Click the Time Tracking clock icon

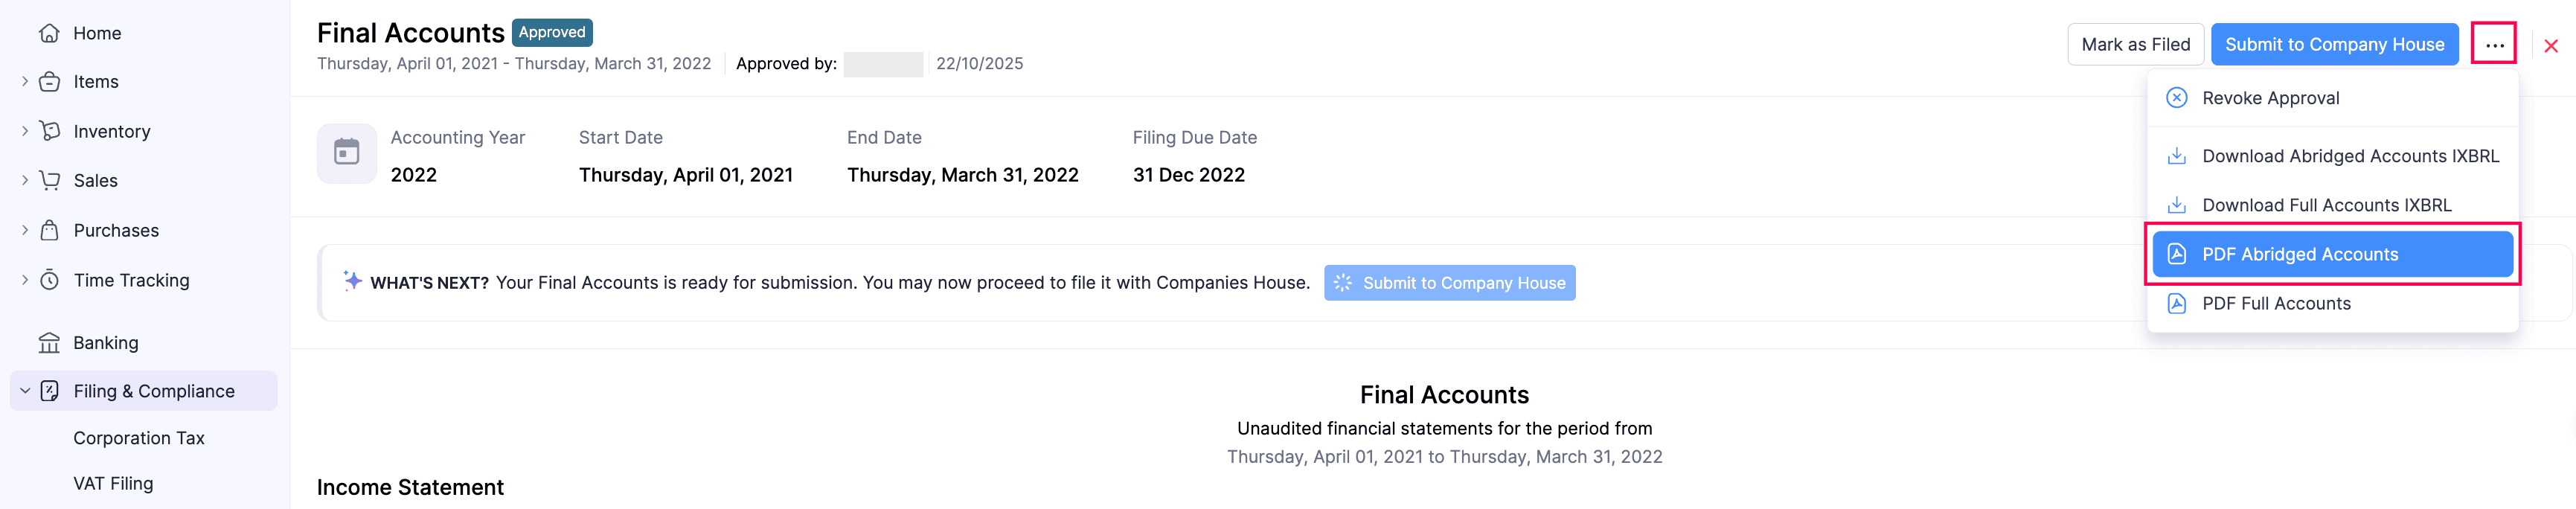coord(49,280)
